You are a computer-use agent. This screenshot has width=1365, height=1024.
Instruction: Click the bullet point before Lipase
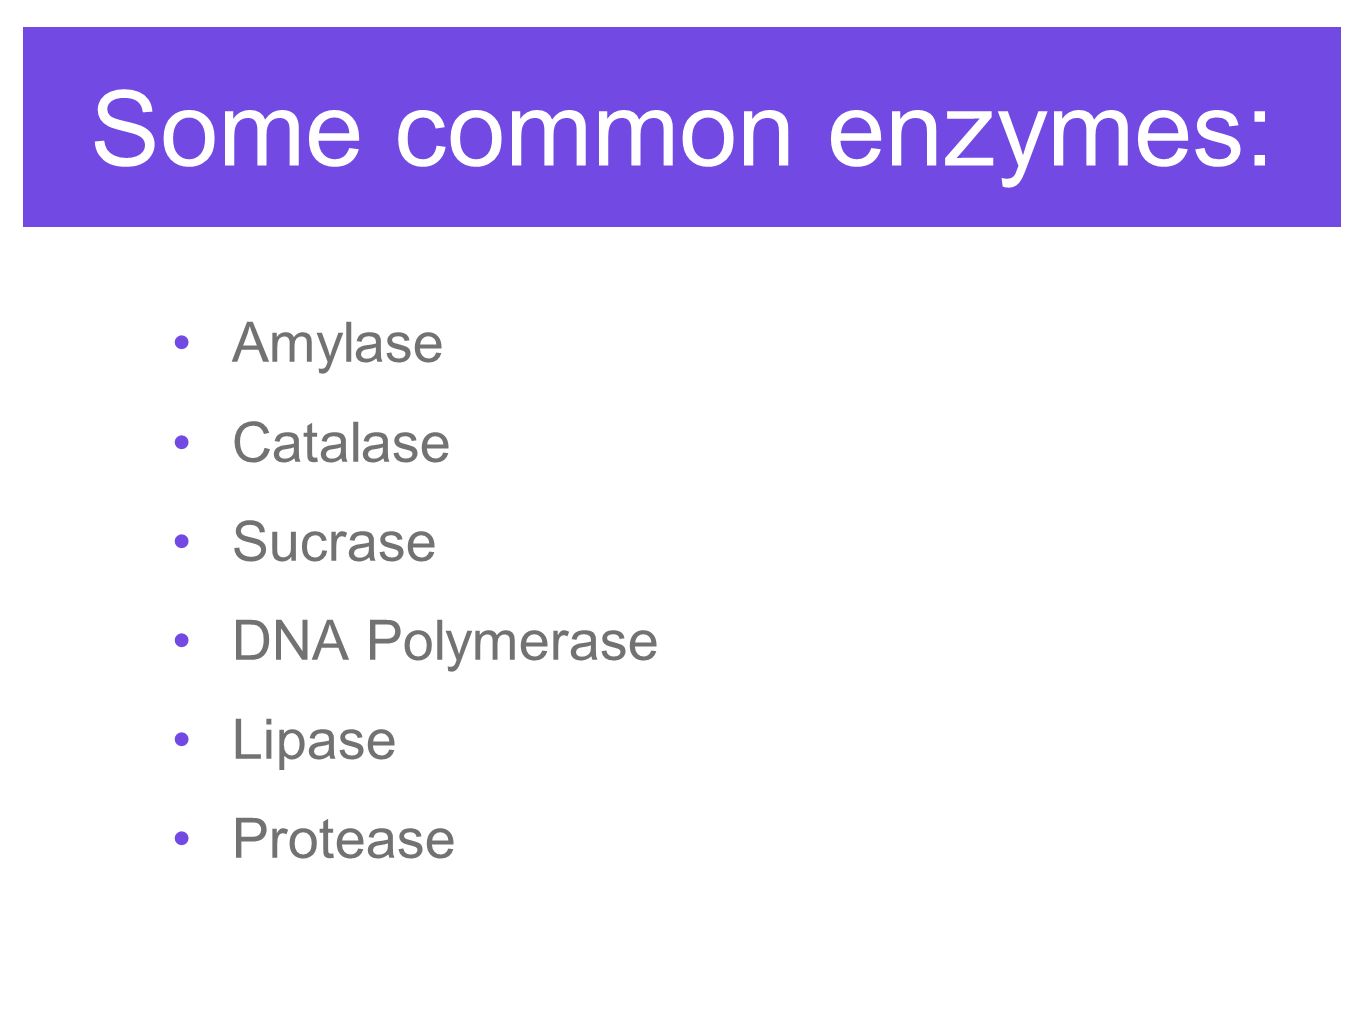[x=181, y=739]
